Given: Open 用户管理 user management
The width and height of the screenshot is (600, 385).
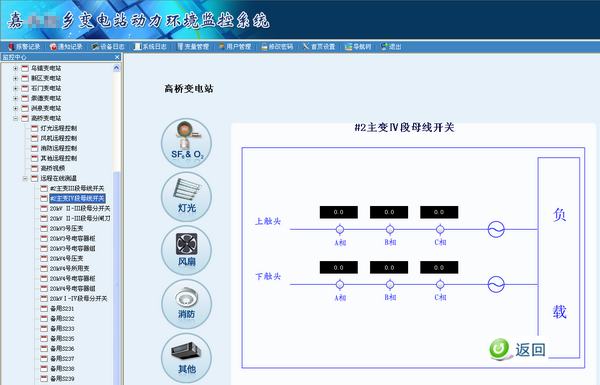Looking at the screenshot, I should 235,47.
